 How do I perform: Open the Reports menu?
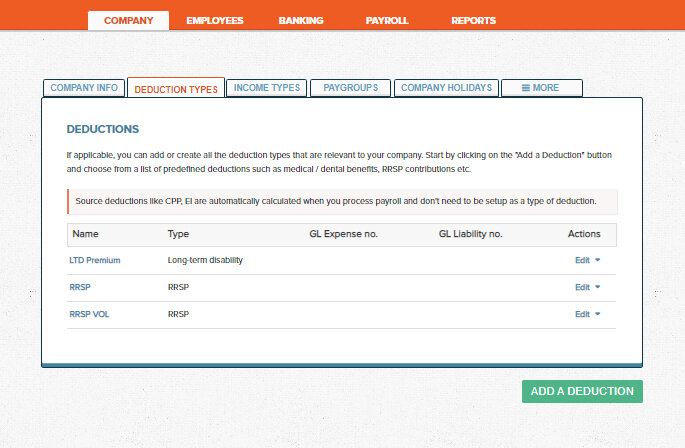point(473,20)
